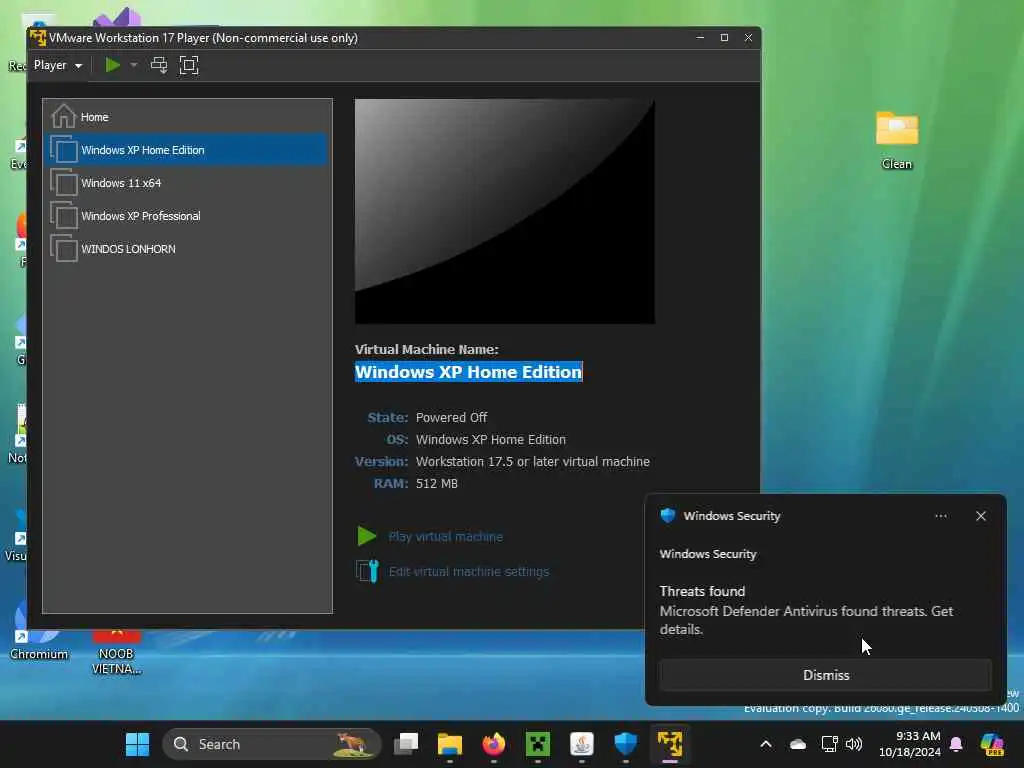Open notification bell in taskbar
Screen dimensions: 1024x768
coord(956,744)
